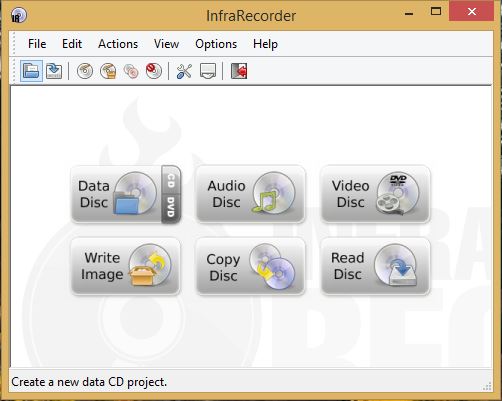Image resolution: width=502 pixels, height=401 pixels.
Task: Click the burn compilation disc toolbar icon
Action: pyautogui.click(x=85, y=71)
